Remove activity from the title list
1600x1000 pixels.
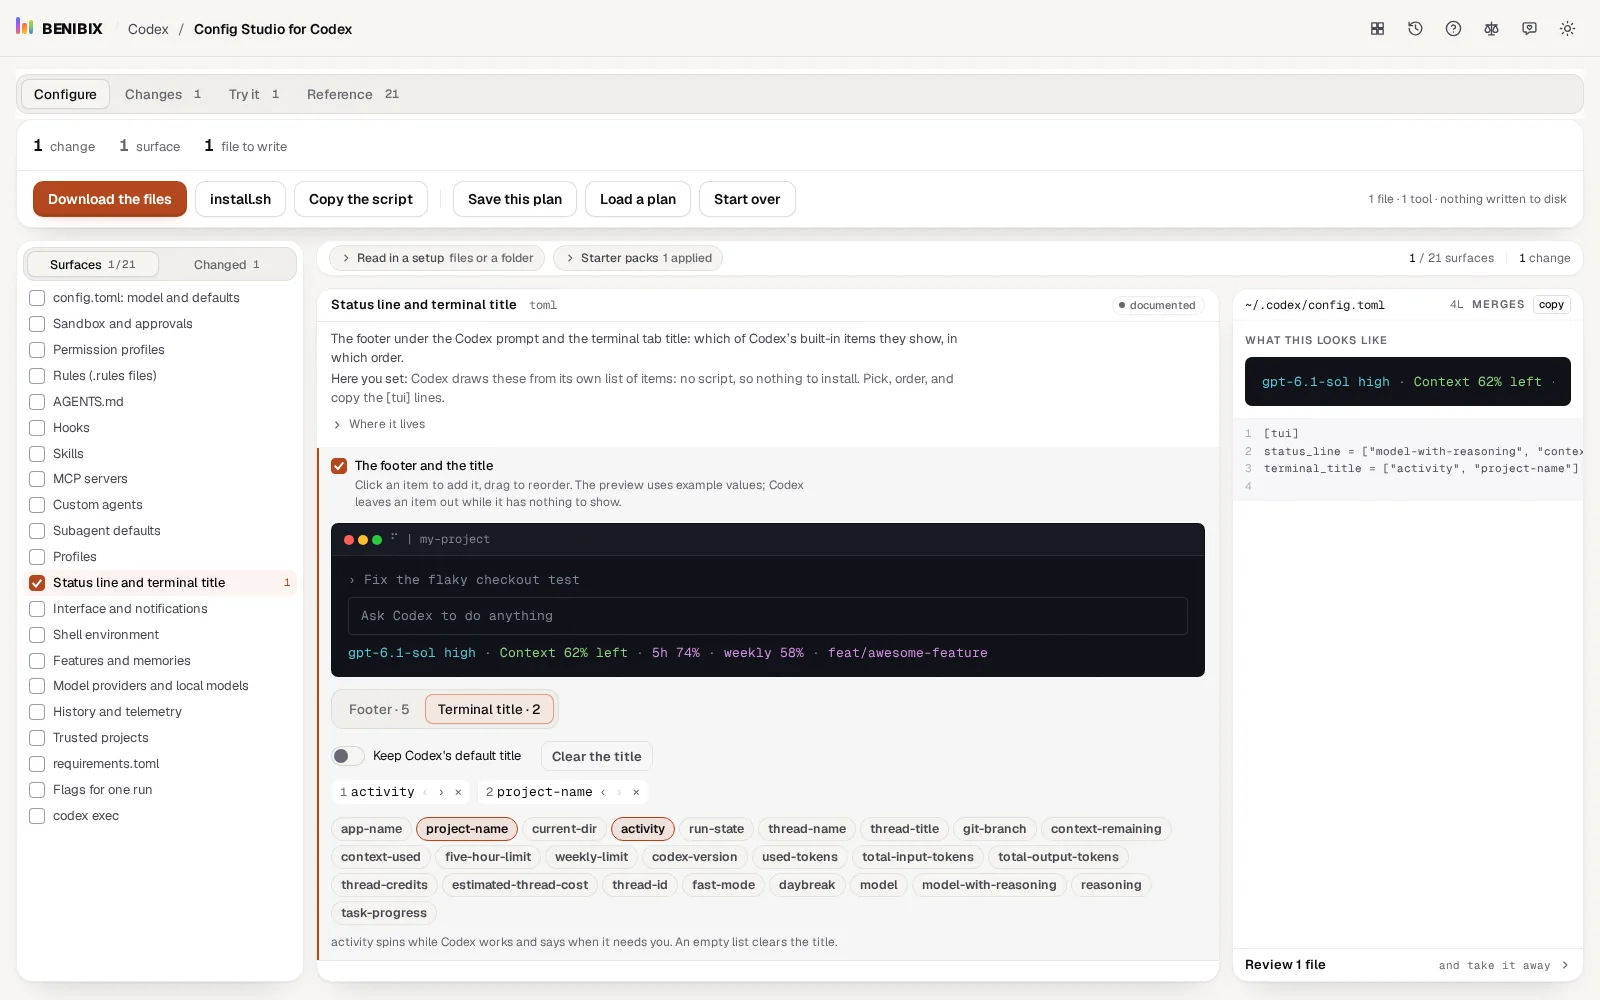pyautogui.click(x=458, y=792)
